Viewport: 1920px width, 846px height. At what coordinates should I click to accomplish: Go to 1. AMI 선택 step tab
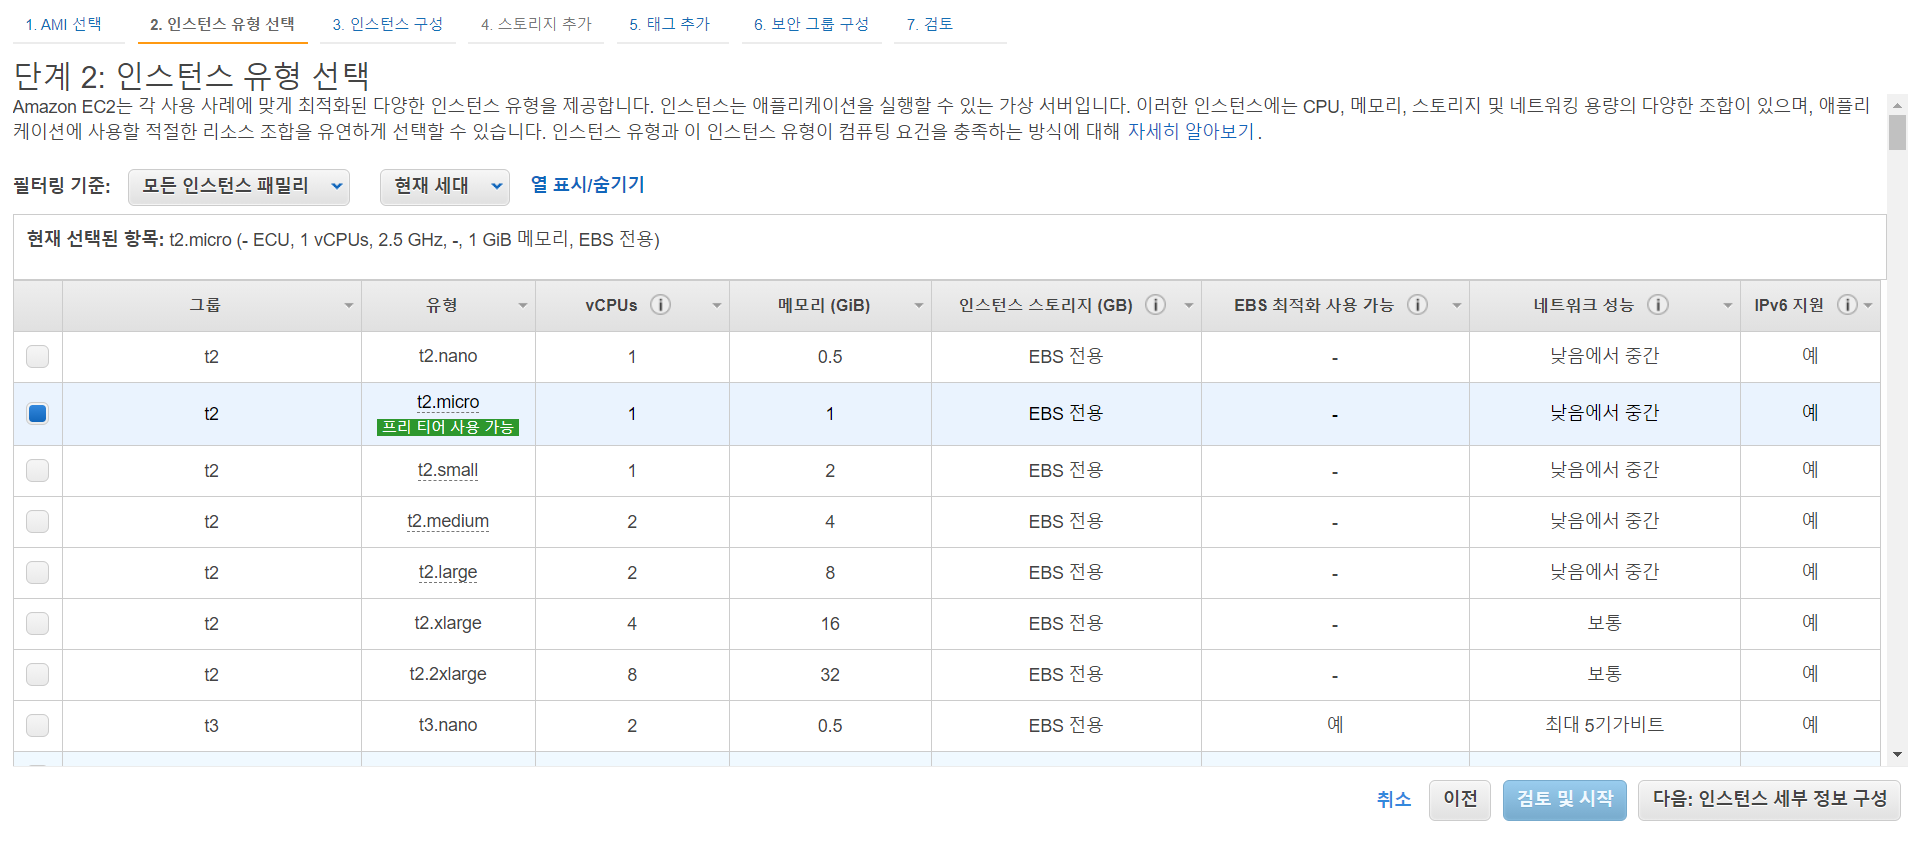click(x=64, y=24)
